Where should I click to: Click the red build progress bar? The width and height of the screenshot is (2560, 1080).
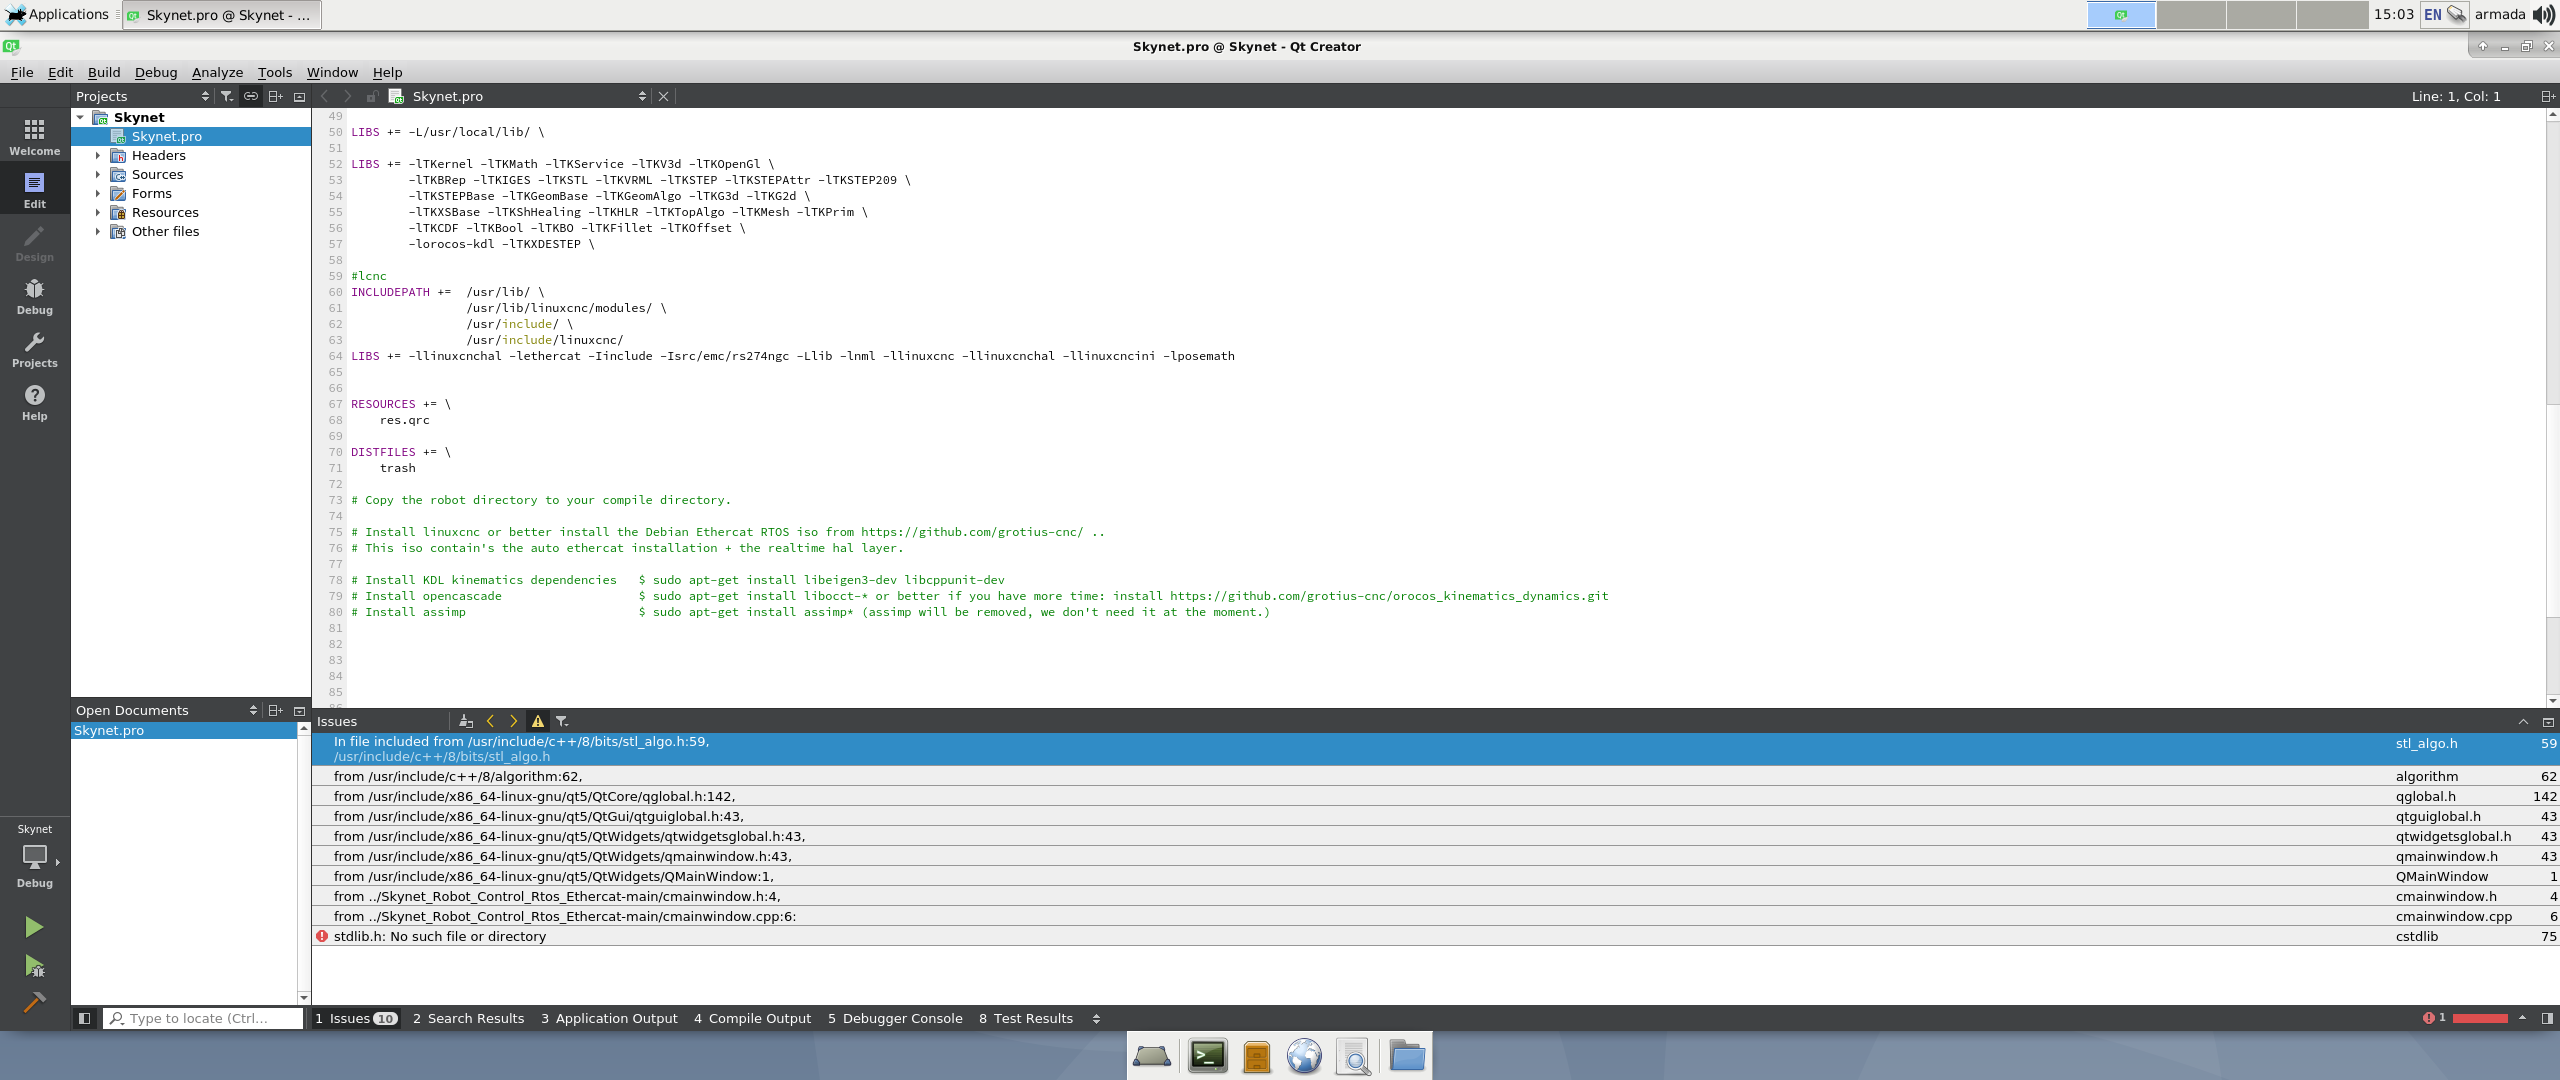(2480, 1018)
